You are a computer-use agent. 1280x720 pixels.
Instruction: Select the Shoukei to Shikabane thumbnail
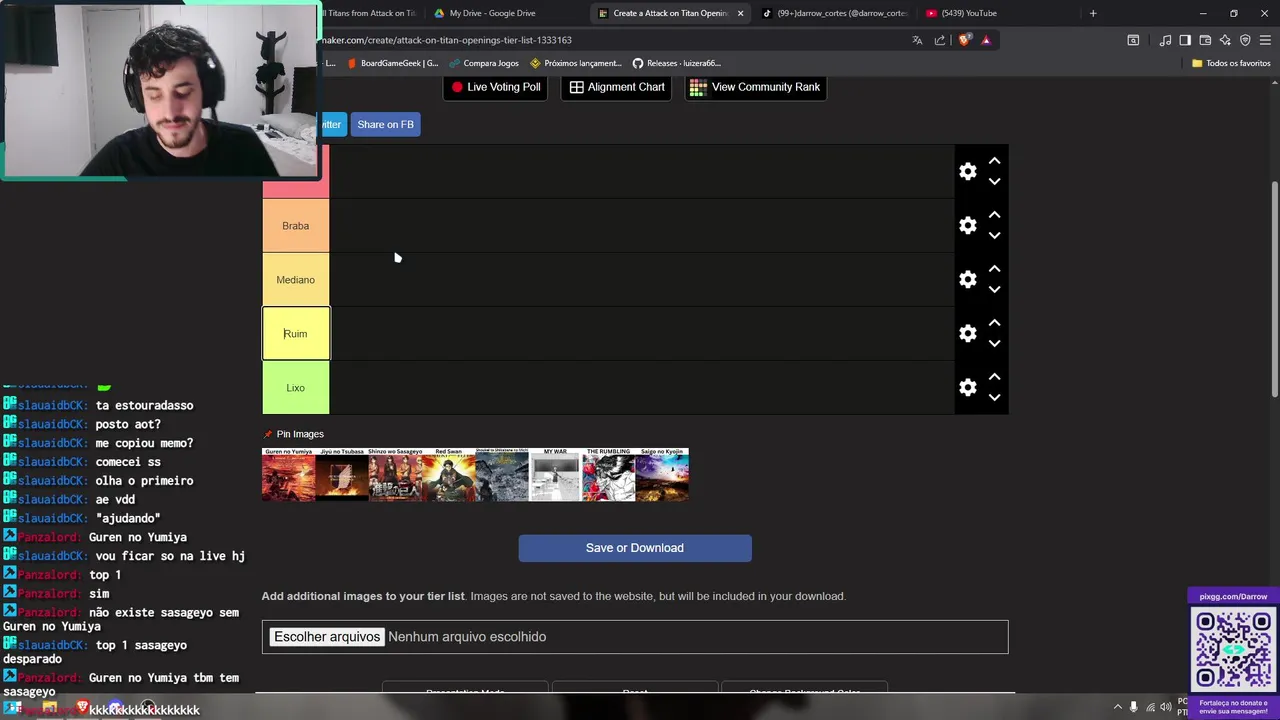click(x=502, y=474)
